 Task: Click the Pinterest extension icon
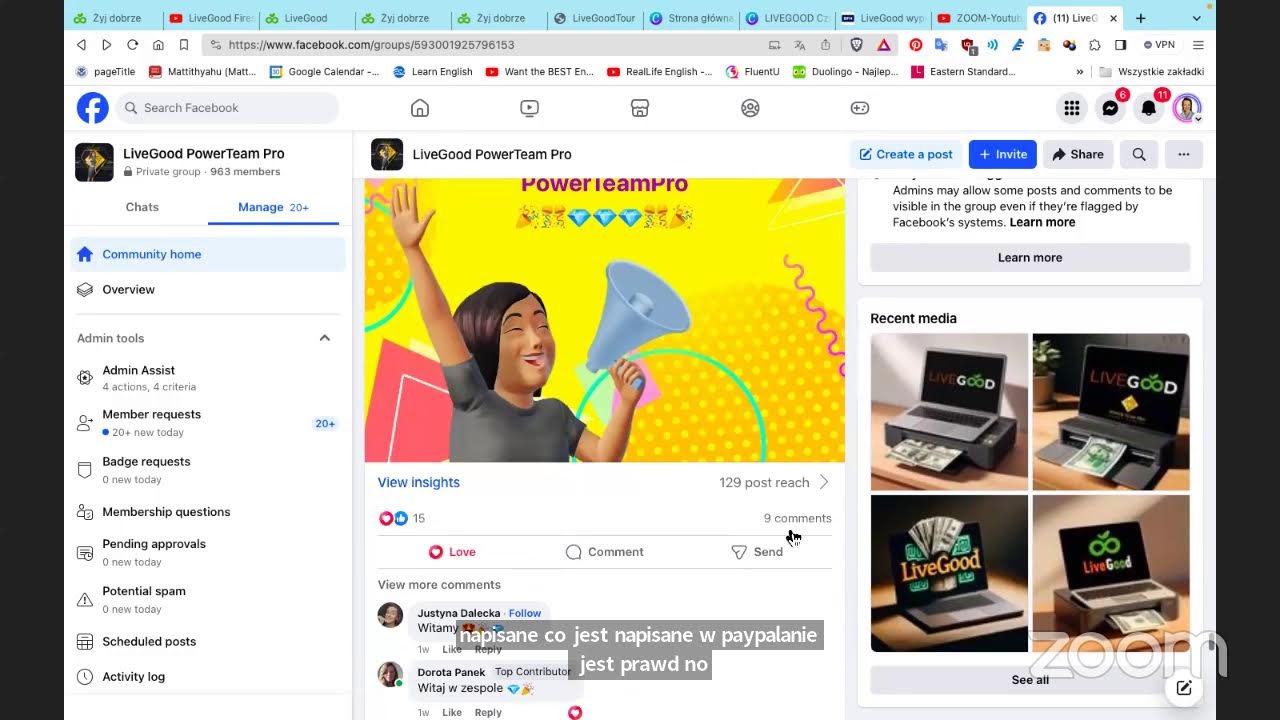[916, 45]
